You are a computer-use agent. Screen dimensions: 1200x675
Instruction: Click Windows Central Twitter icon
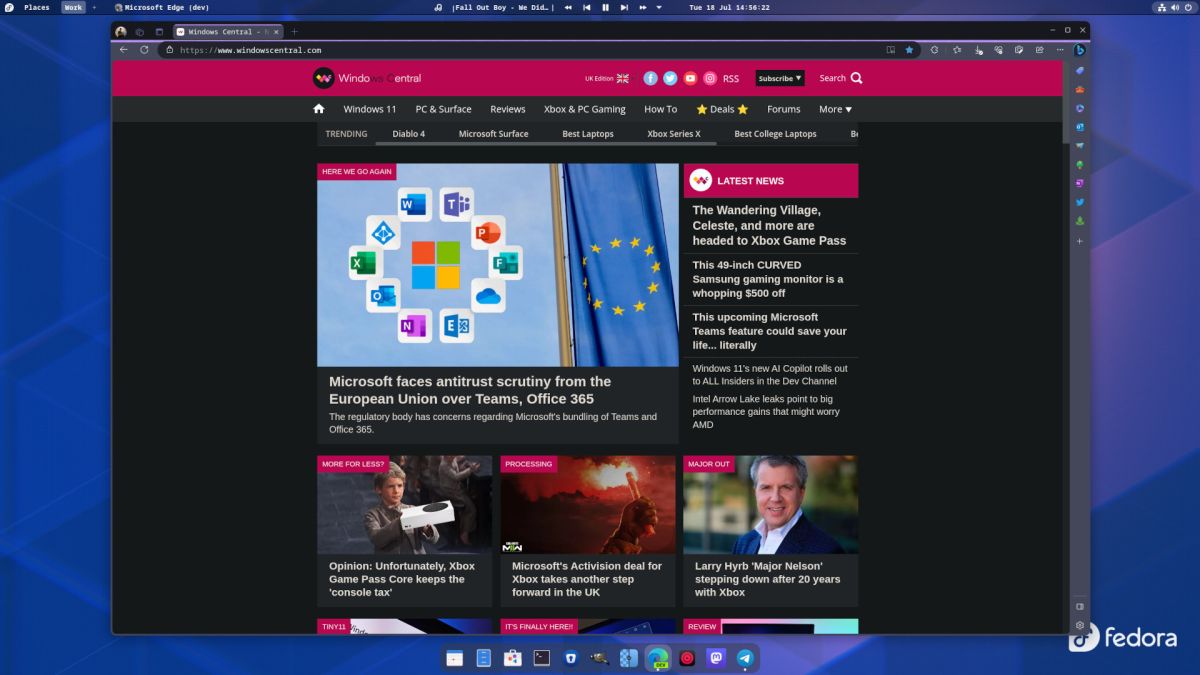tap(670, 78)
